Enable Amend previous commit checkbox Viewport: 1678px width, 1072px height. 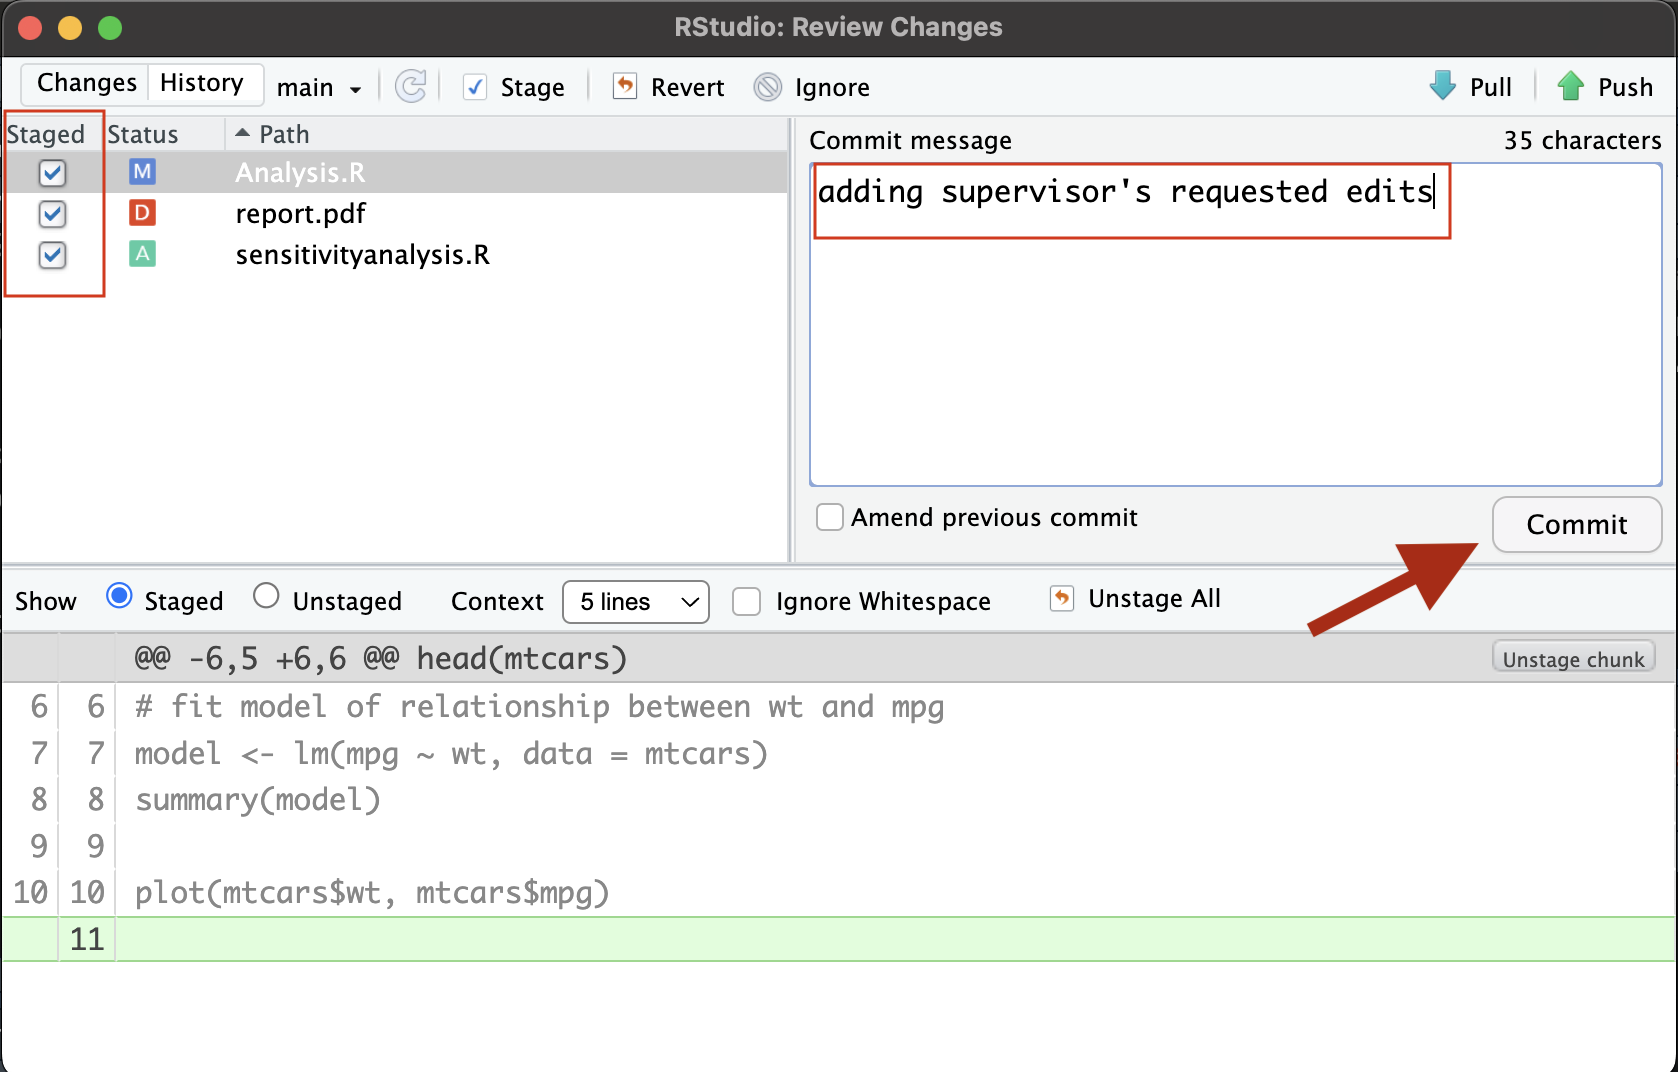pyautogui.click(x=830, y=517)
